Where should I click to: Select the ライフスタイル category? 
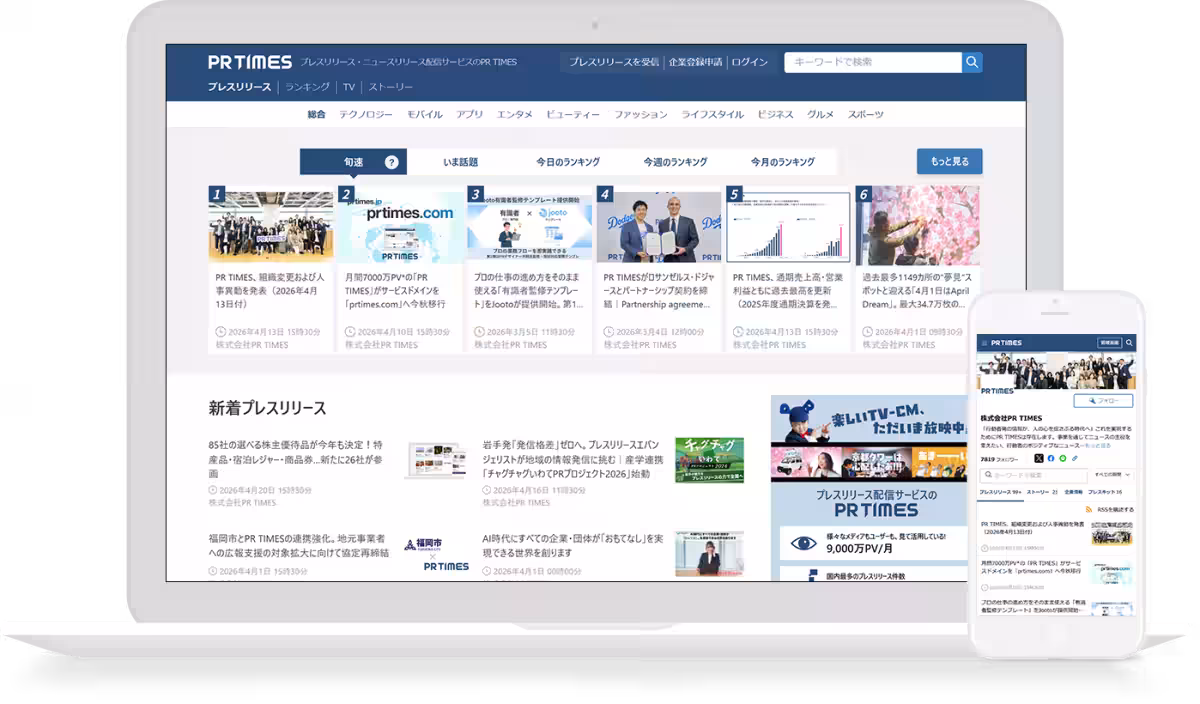[x=713, y=114]
